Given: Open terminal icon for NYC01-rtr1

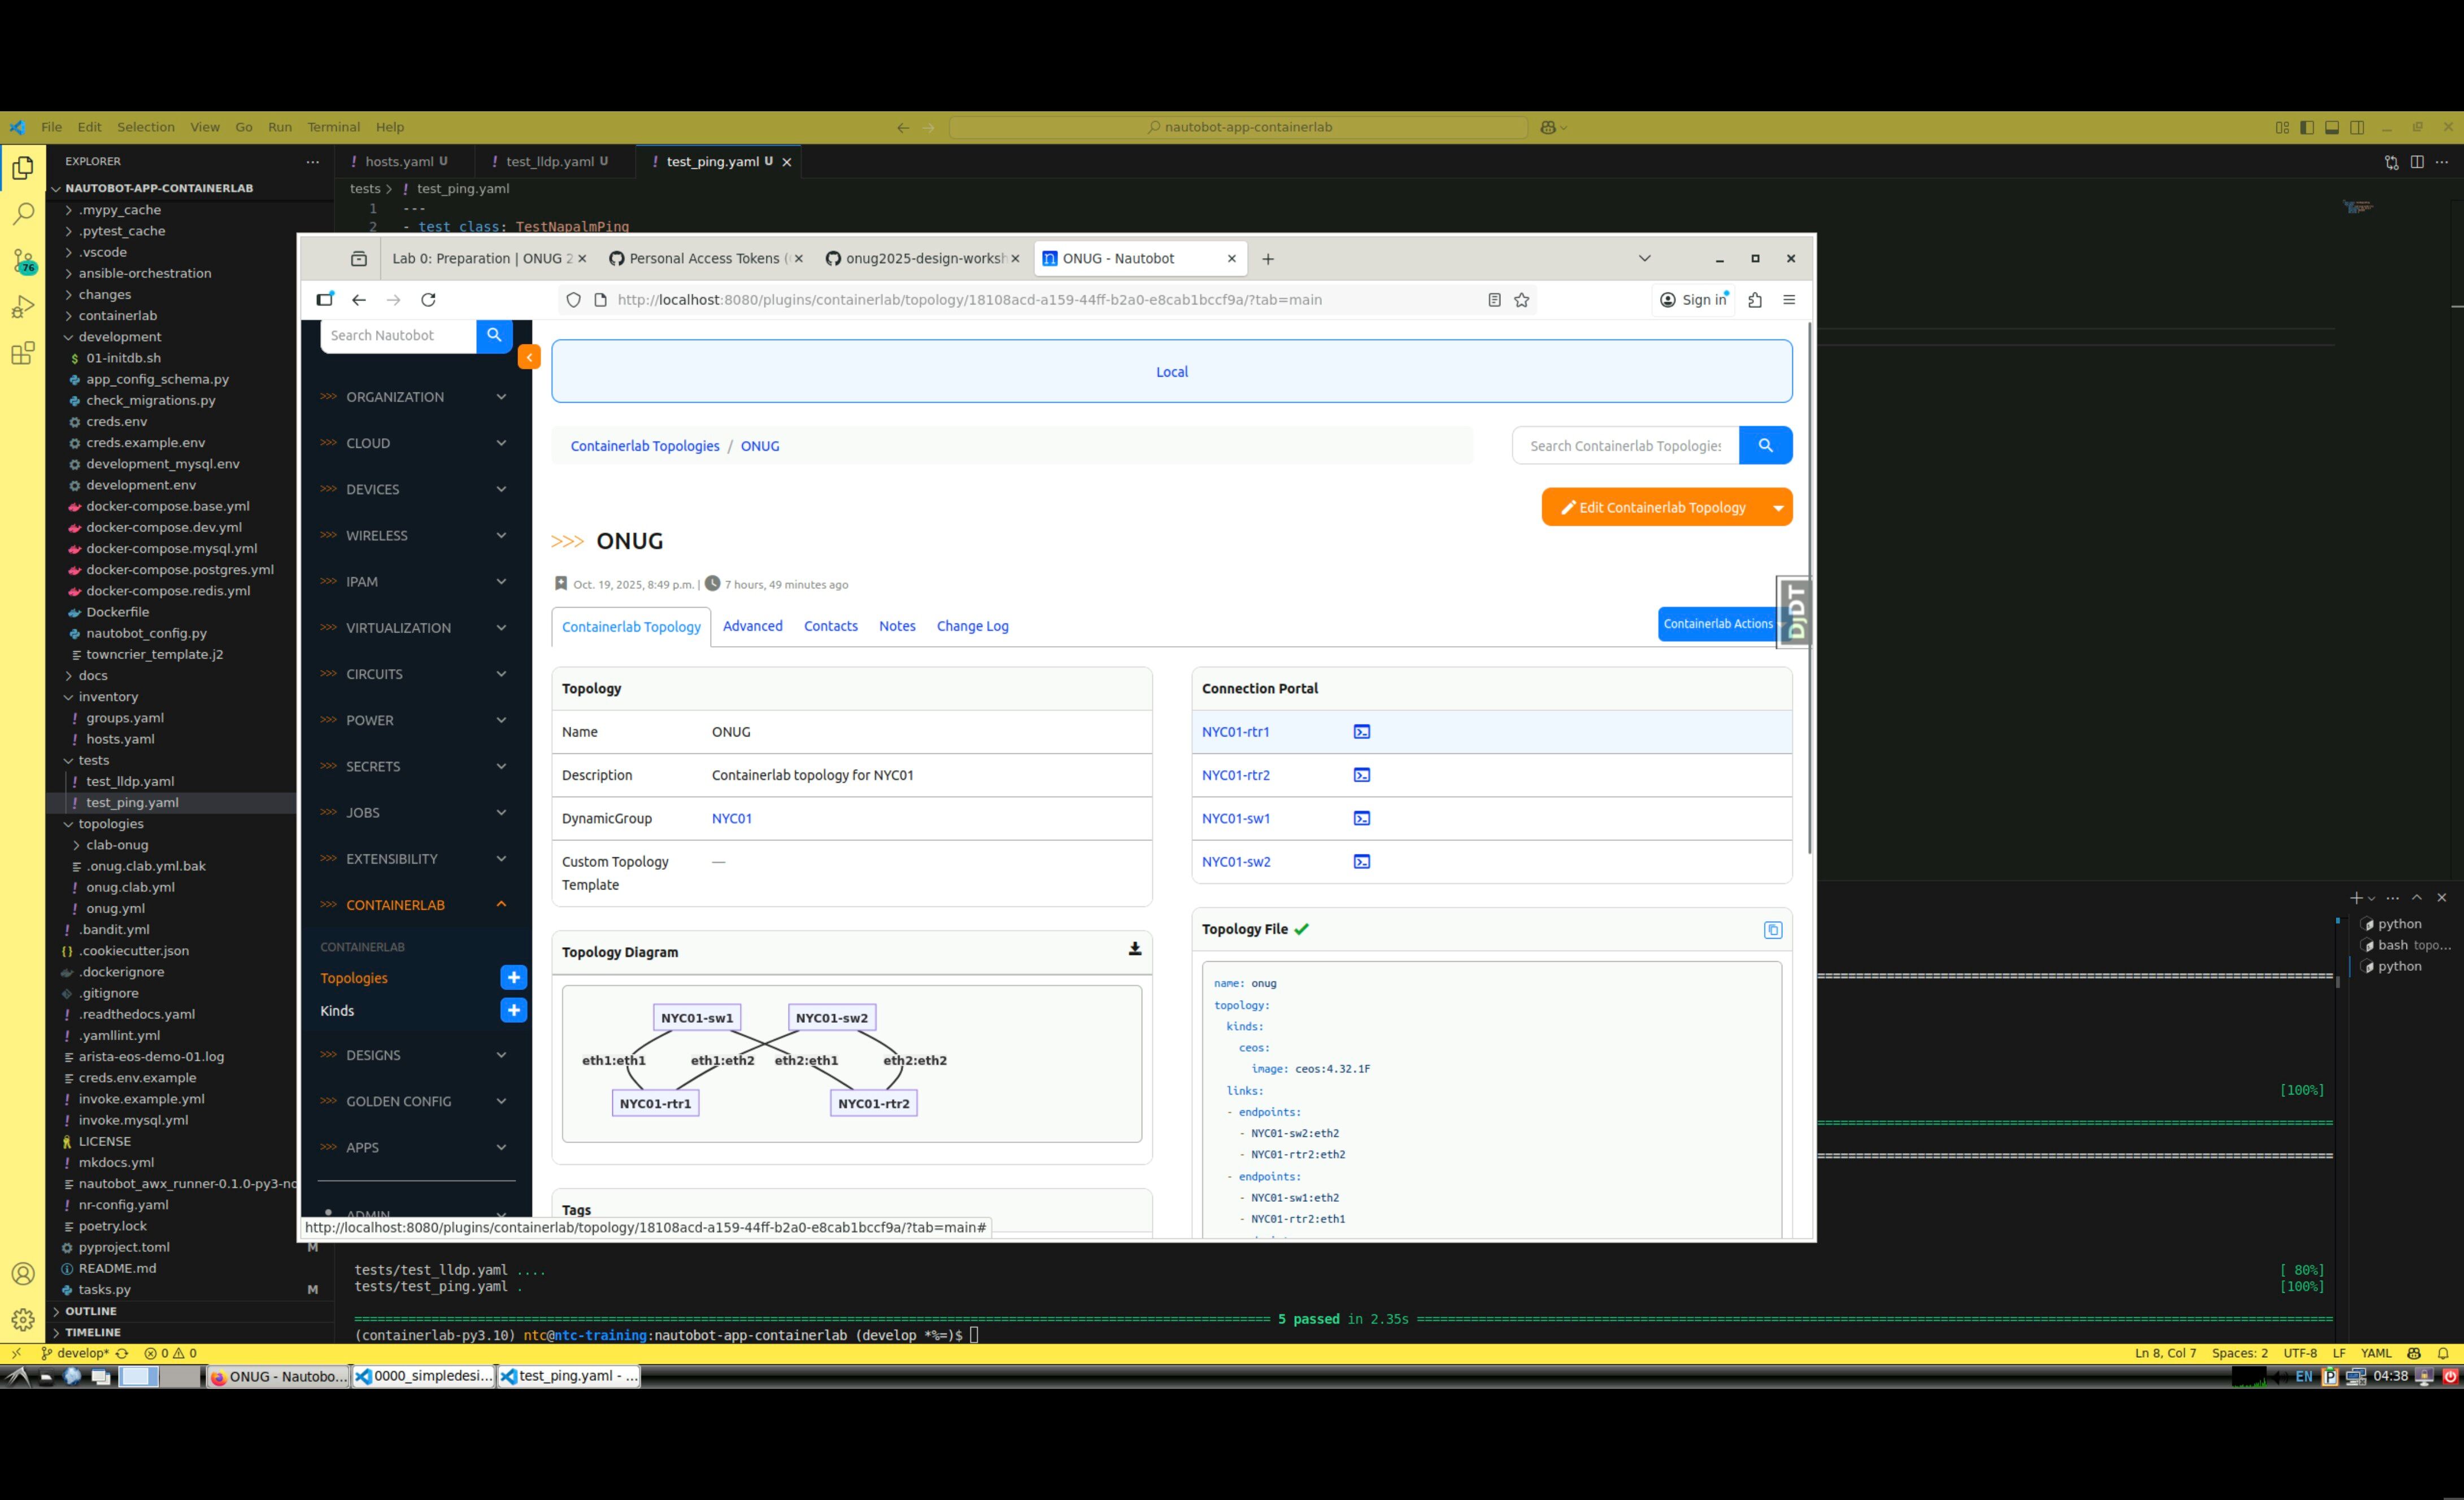Looking at the screenshot, I should point(1361,732).
